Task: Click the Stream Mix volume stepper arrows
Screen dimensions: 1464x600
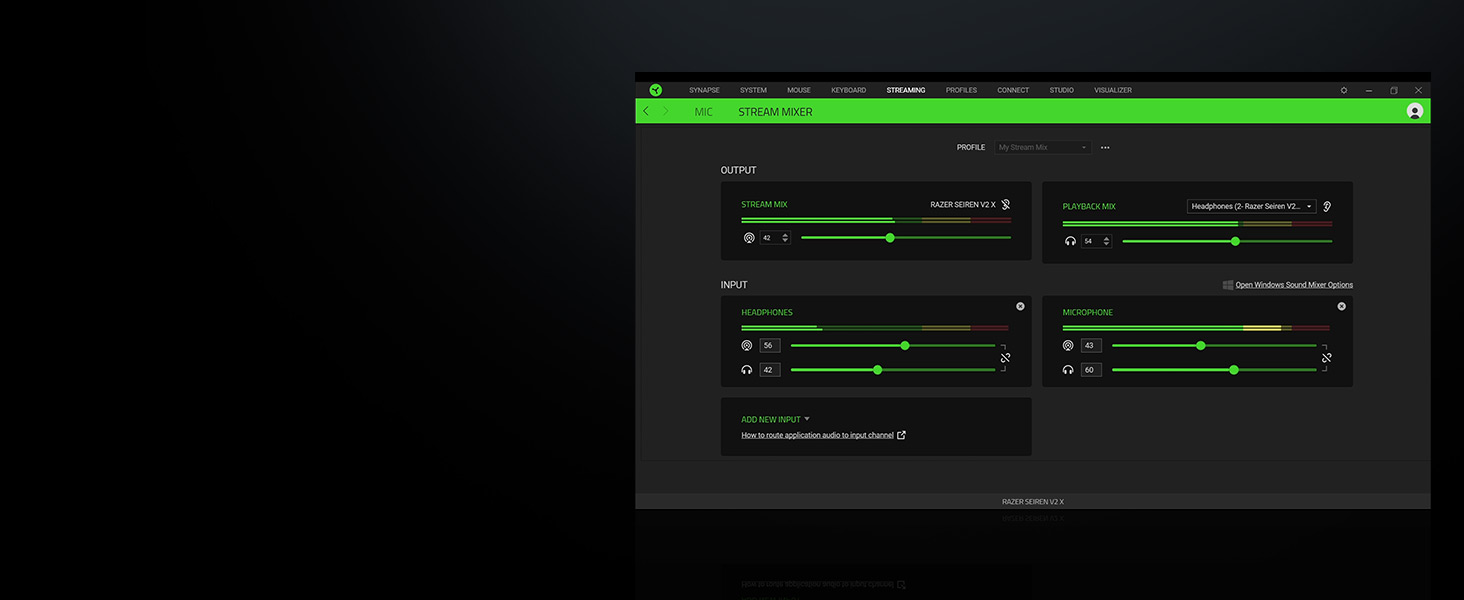Action: (785, 238)
